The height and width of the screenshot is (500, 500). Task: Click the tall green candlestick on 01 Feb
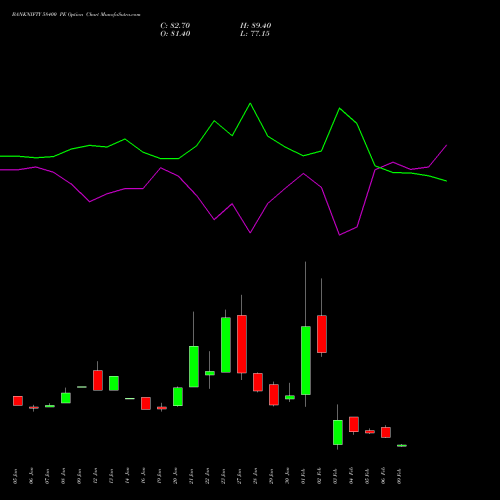pos(306,360)
